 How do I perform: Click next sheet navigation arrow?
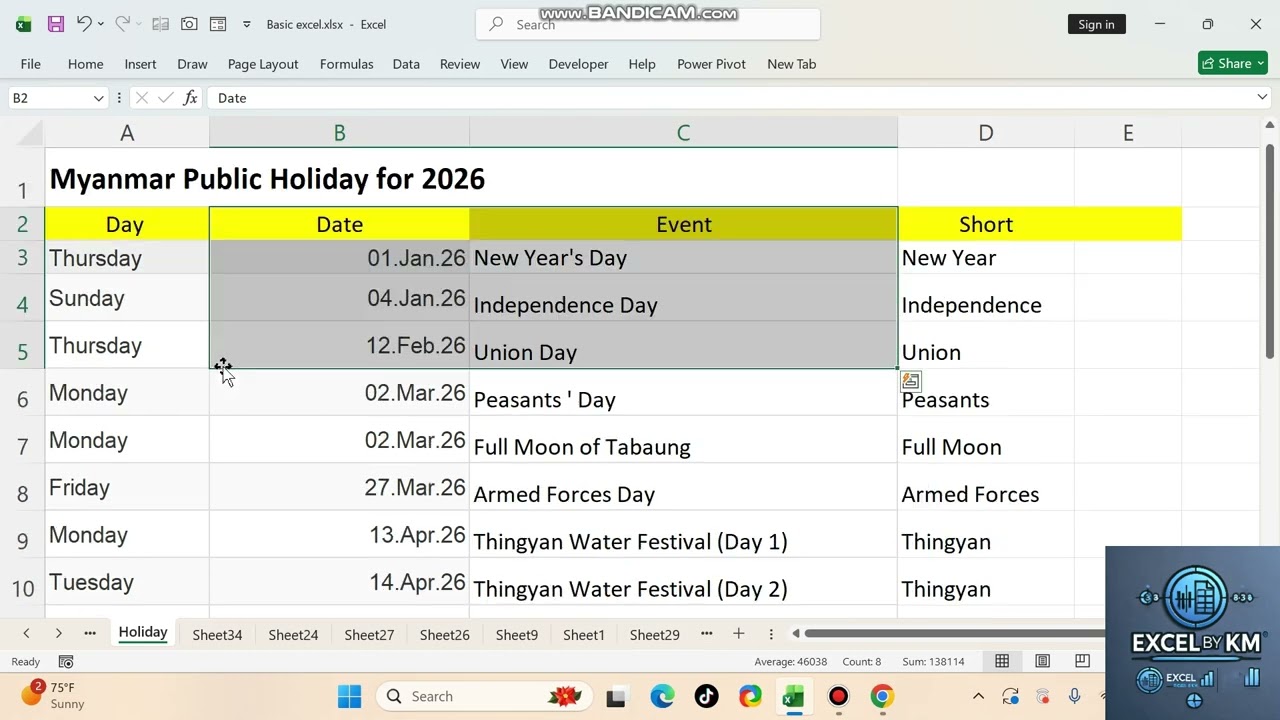59,633
